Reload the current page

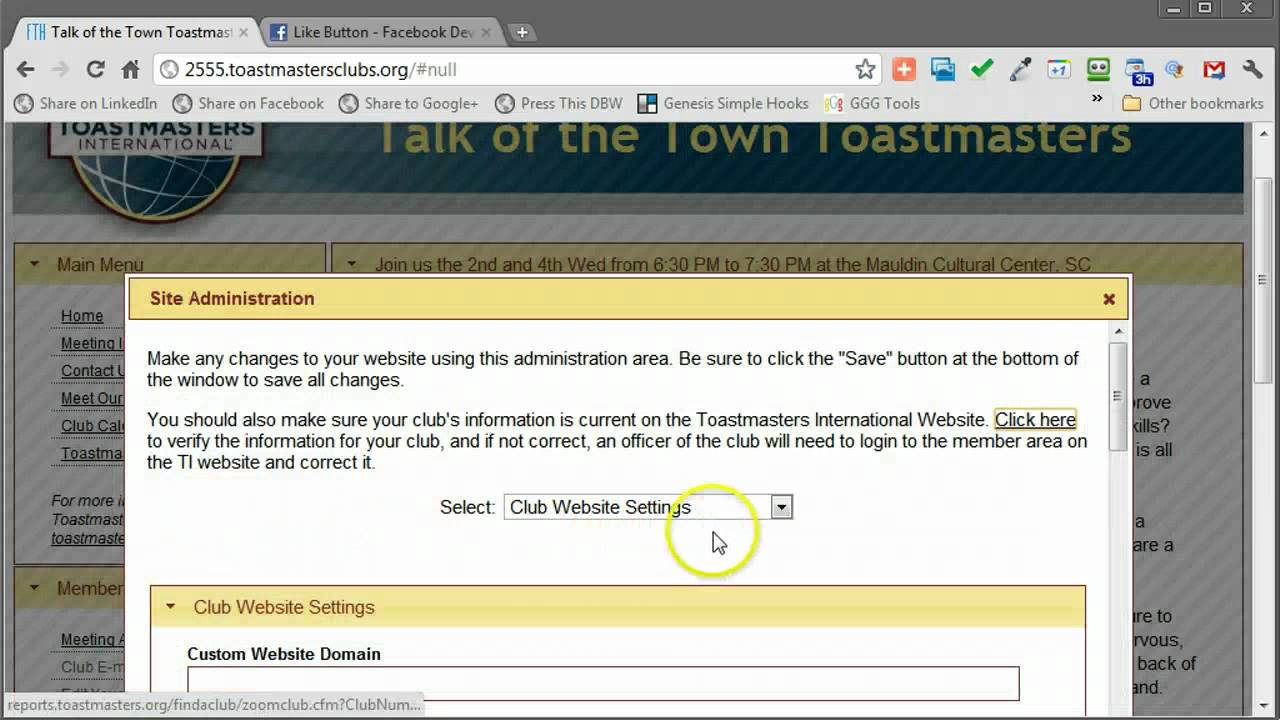point(95,69)
